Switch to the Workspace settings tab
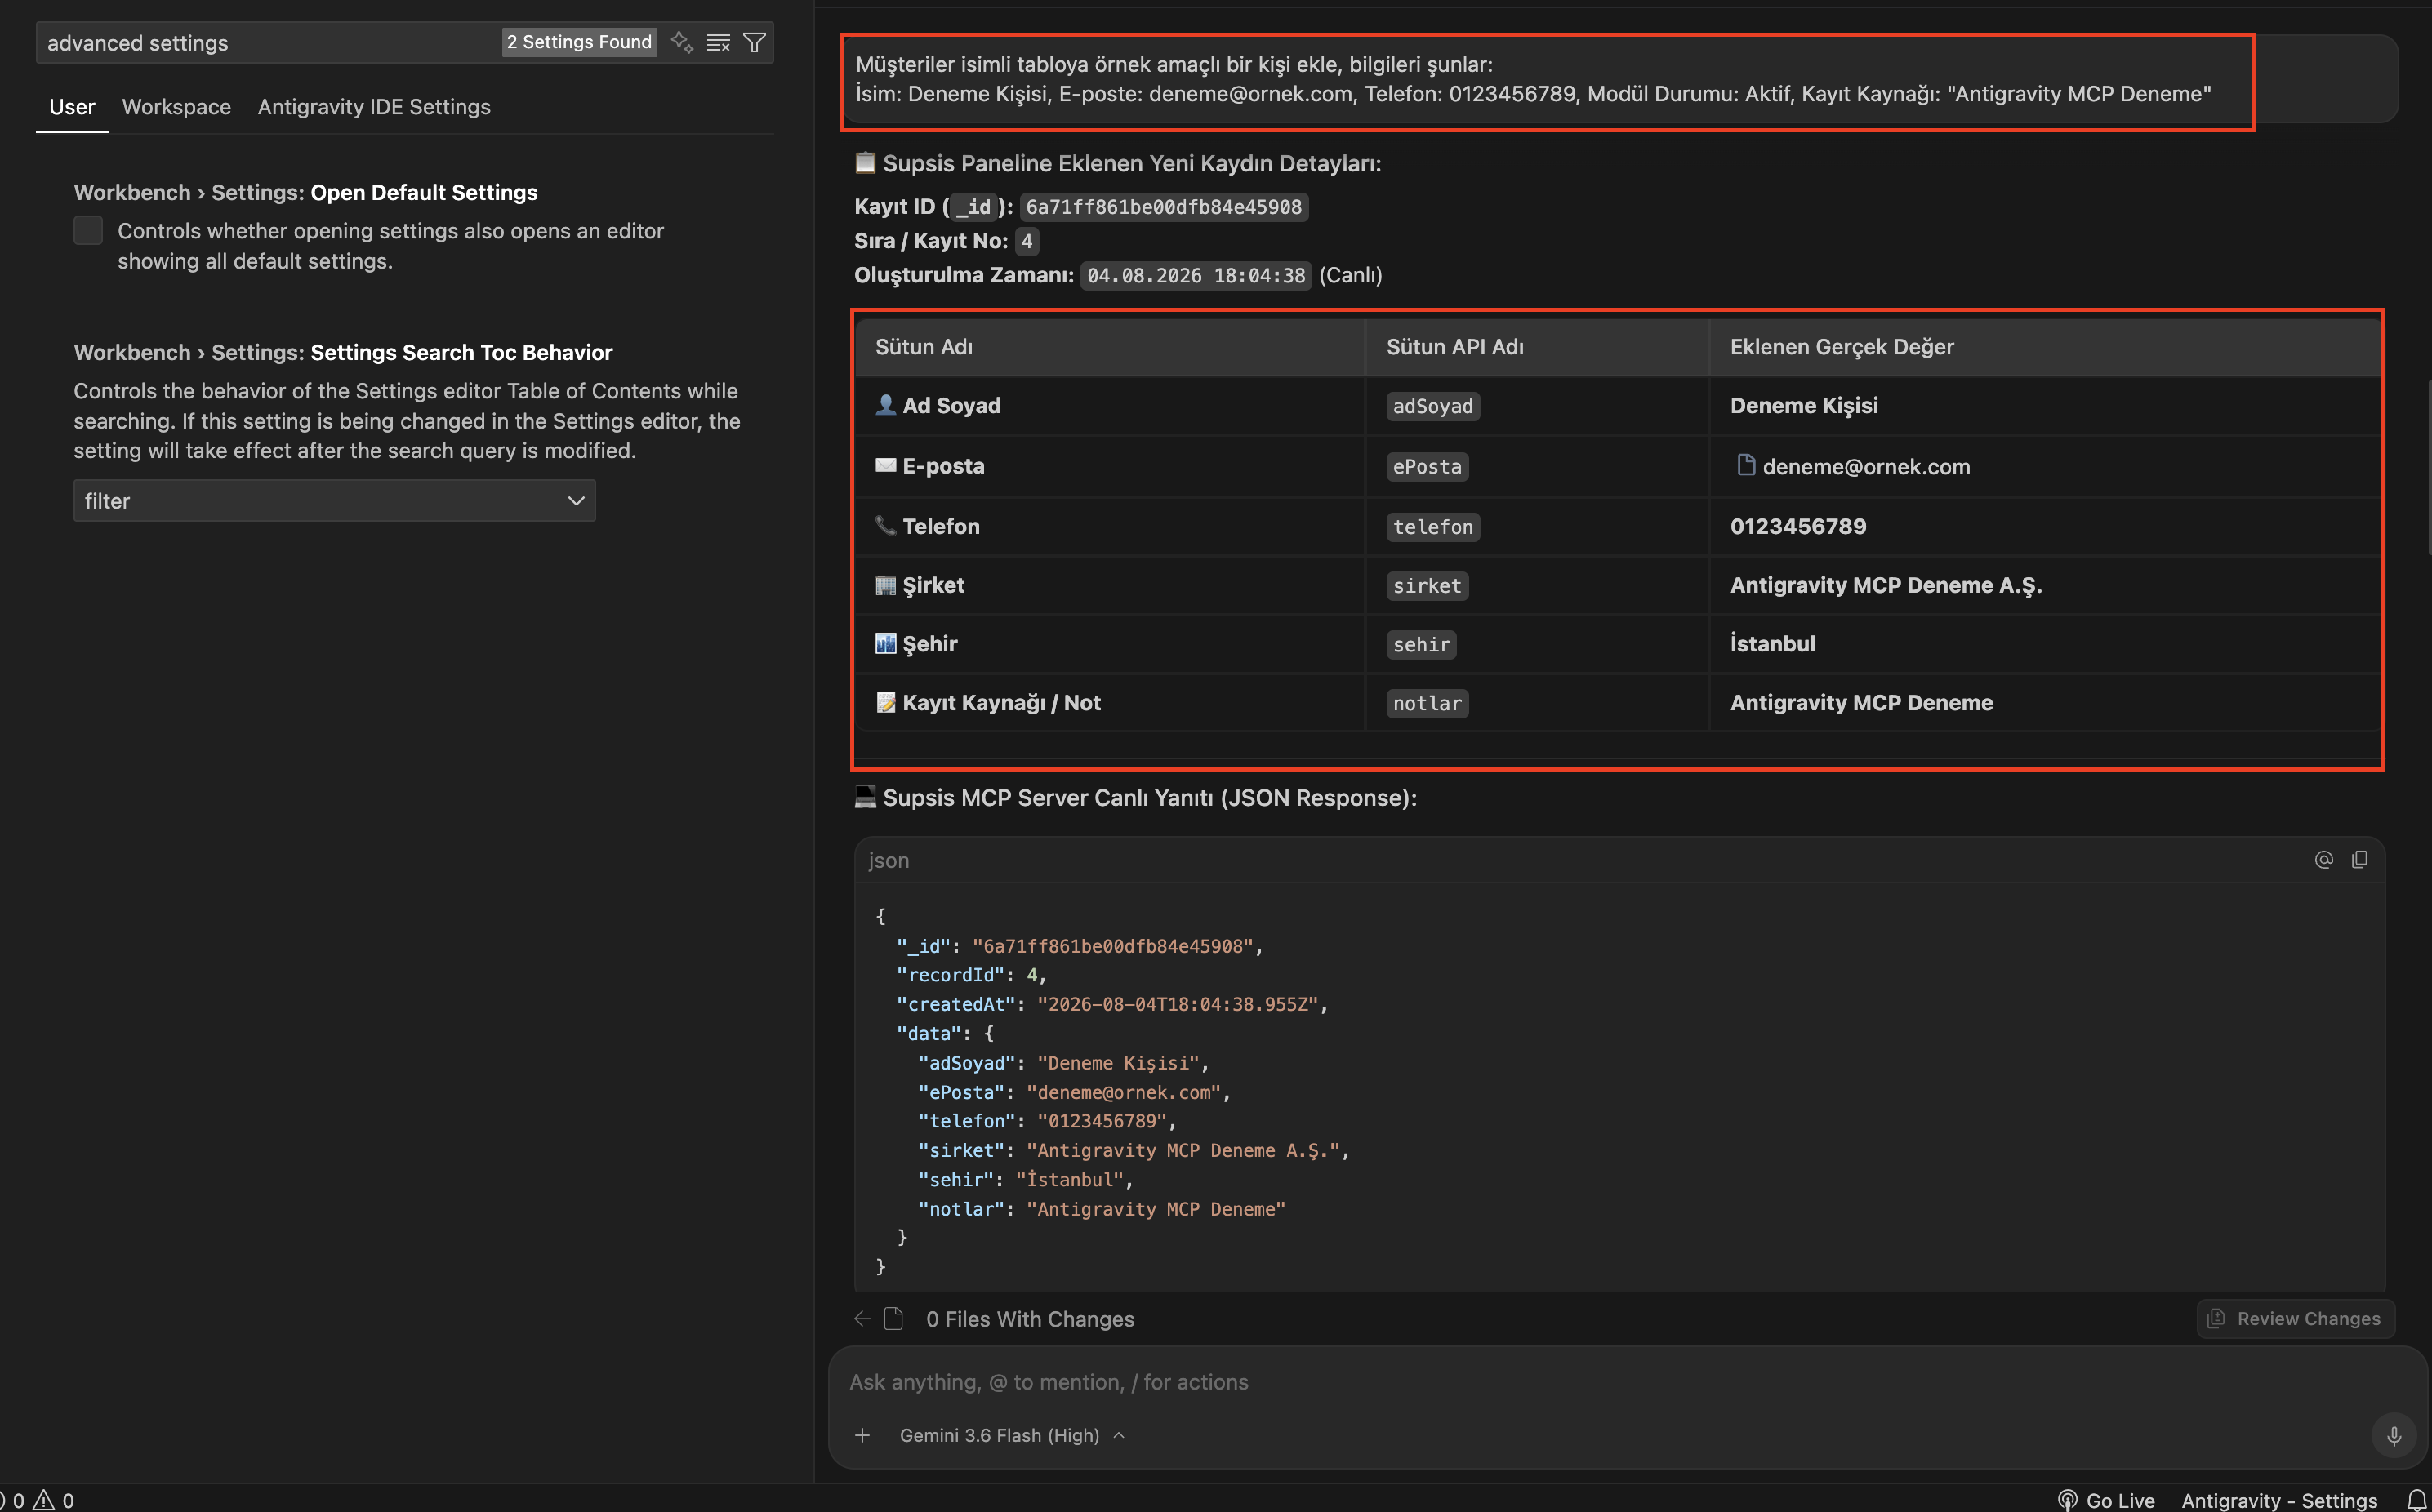Screen dimensions: 2432x1512 (x=176, y=107)
